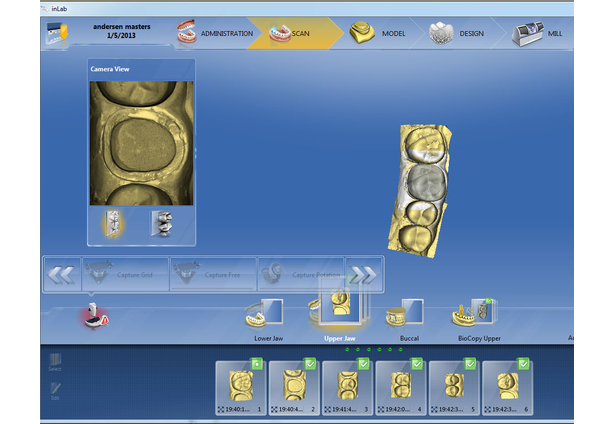Uncheck the green checkmark on scan 6
Image resolution: width=615 pixels, height=424 pixels.
point(524,364)
